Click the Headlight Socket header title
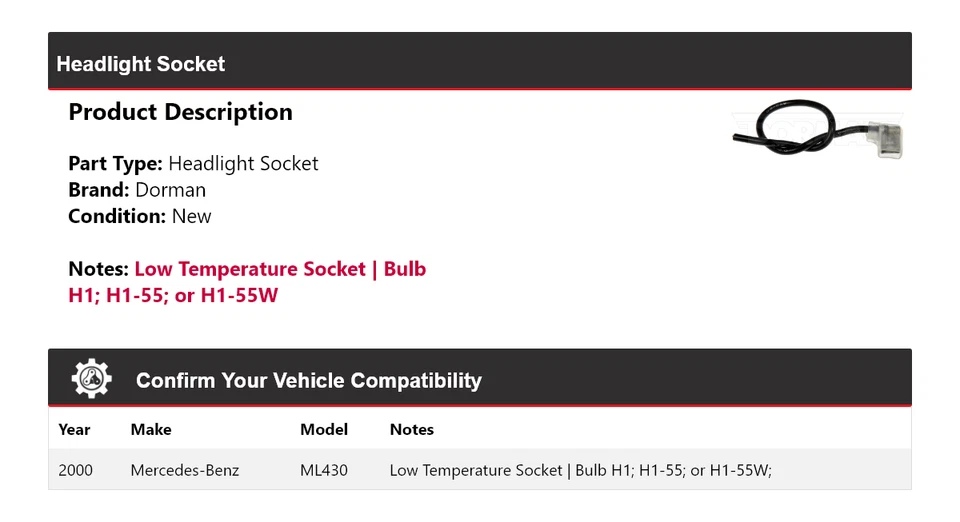Image resolution: width=960 pixels, height=522 pixels. coord(140,64)
